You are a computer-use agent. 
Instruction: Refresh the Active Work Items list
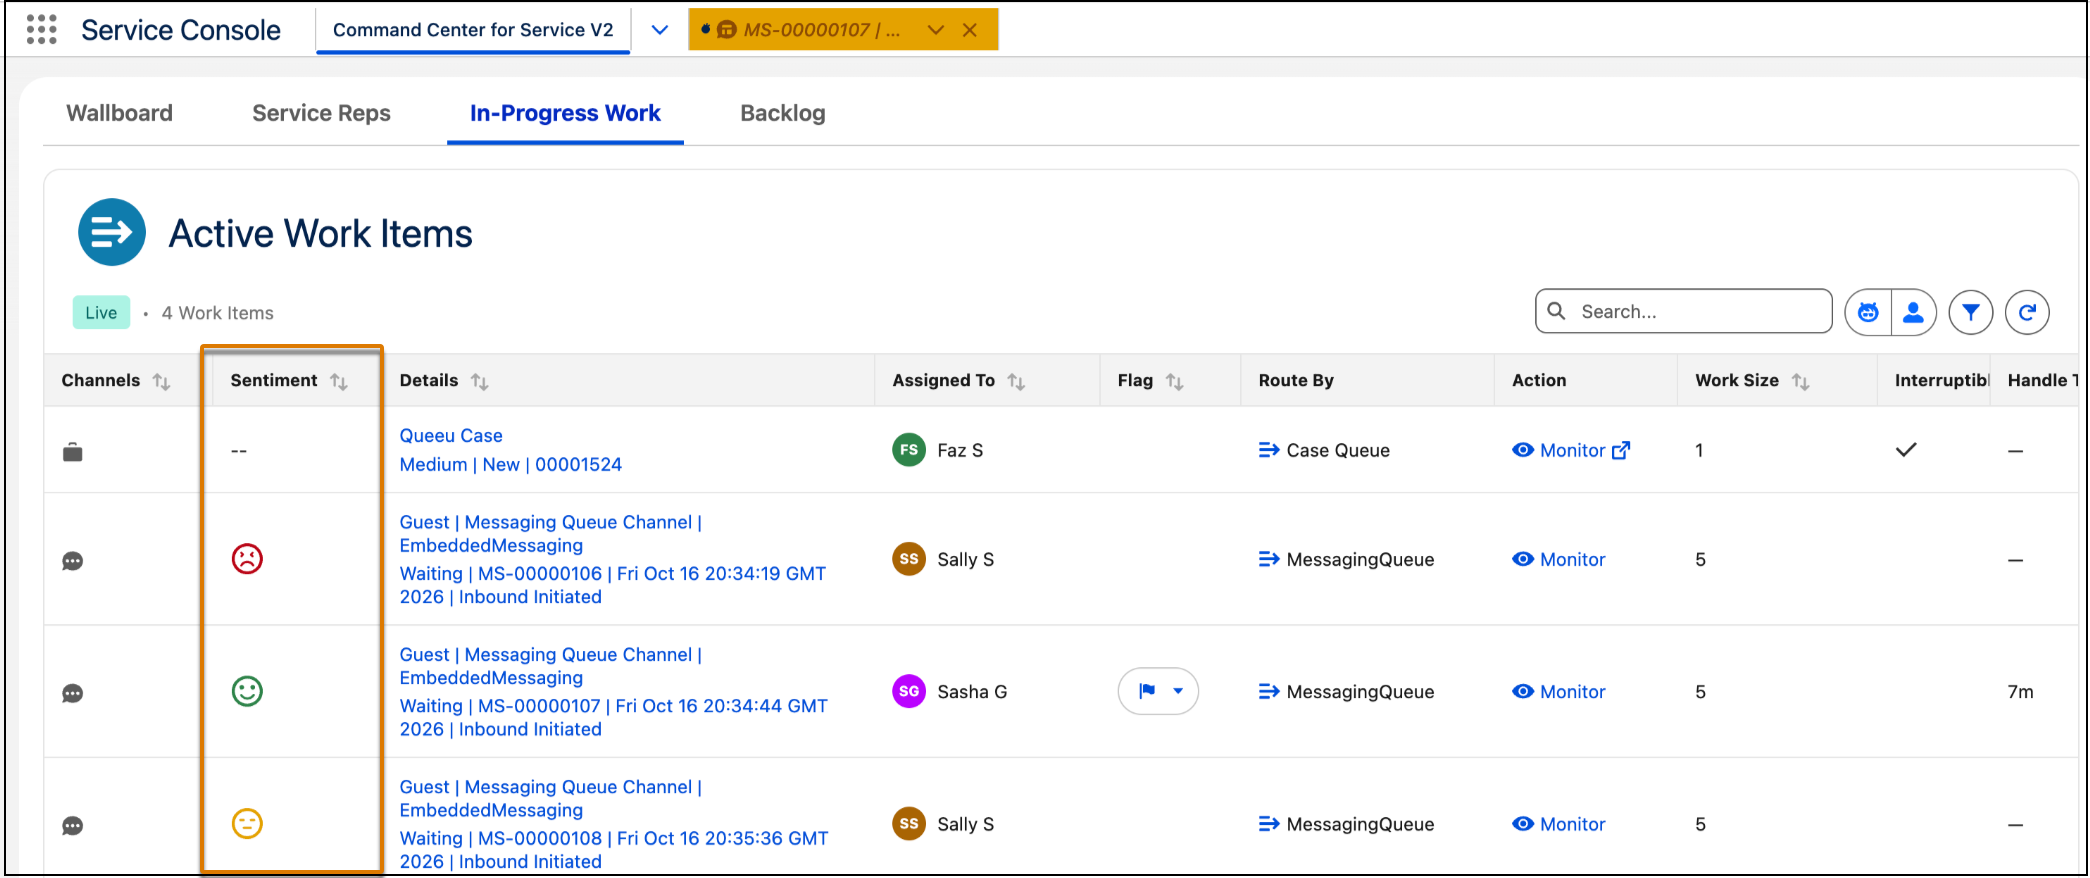2027,312
